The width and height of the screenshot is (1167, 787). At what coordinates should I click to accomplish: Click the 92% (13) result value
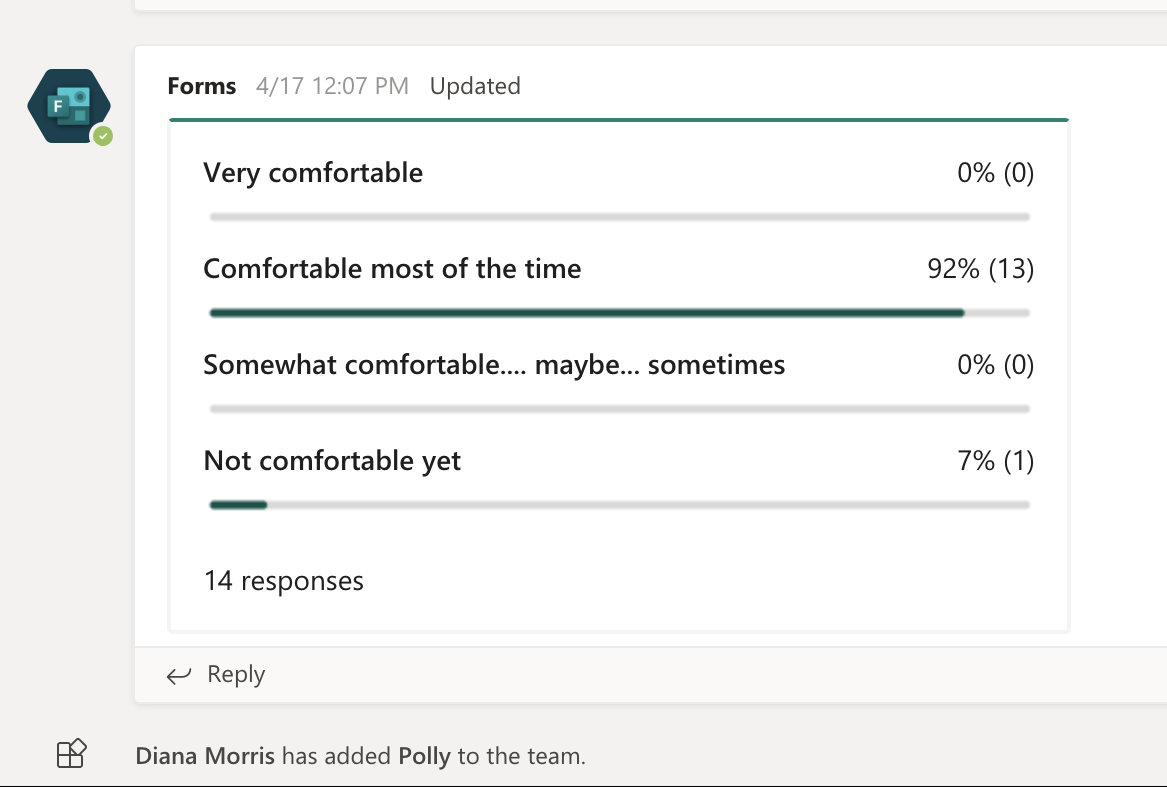(981, 269)
